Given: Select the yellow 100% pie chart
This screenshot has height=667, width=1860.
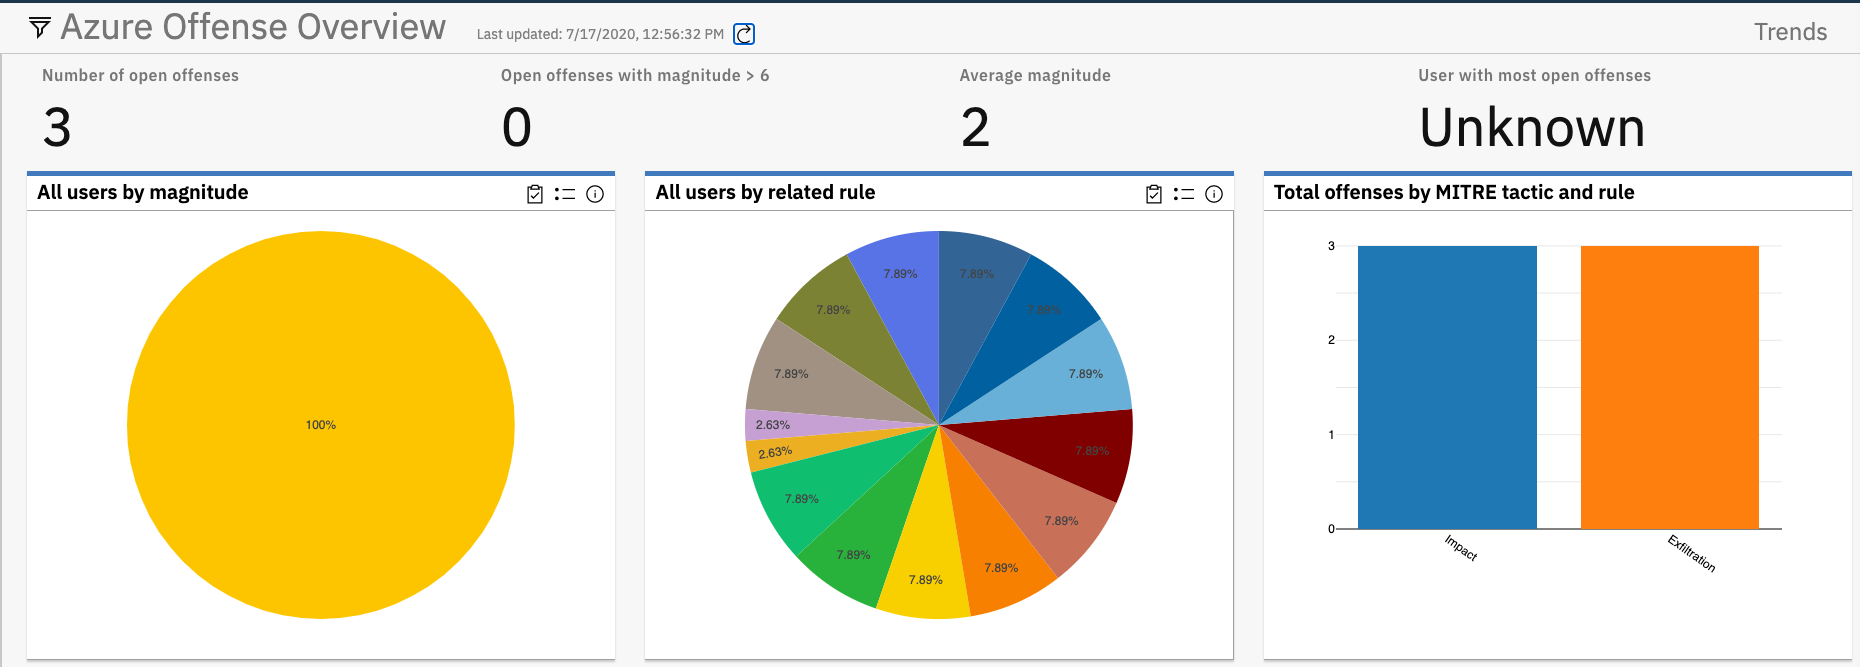Looking at the screenshot, I should [321, 425].
